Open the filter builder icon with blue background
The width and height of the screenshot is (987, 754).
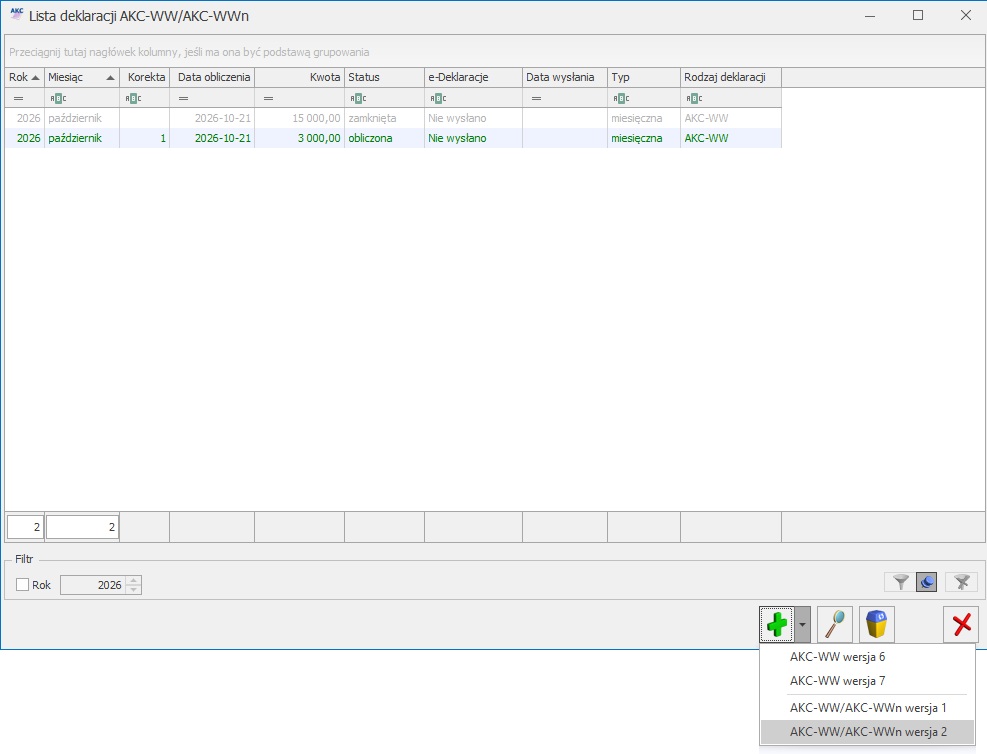927,582
